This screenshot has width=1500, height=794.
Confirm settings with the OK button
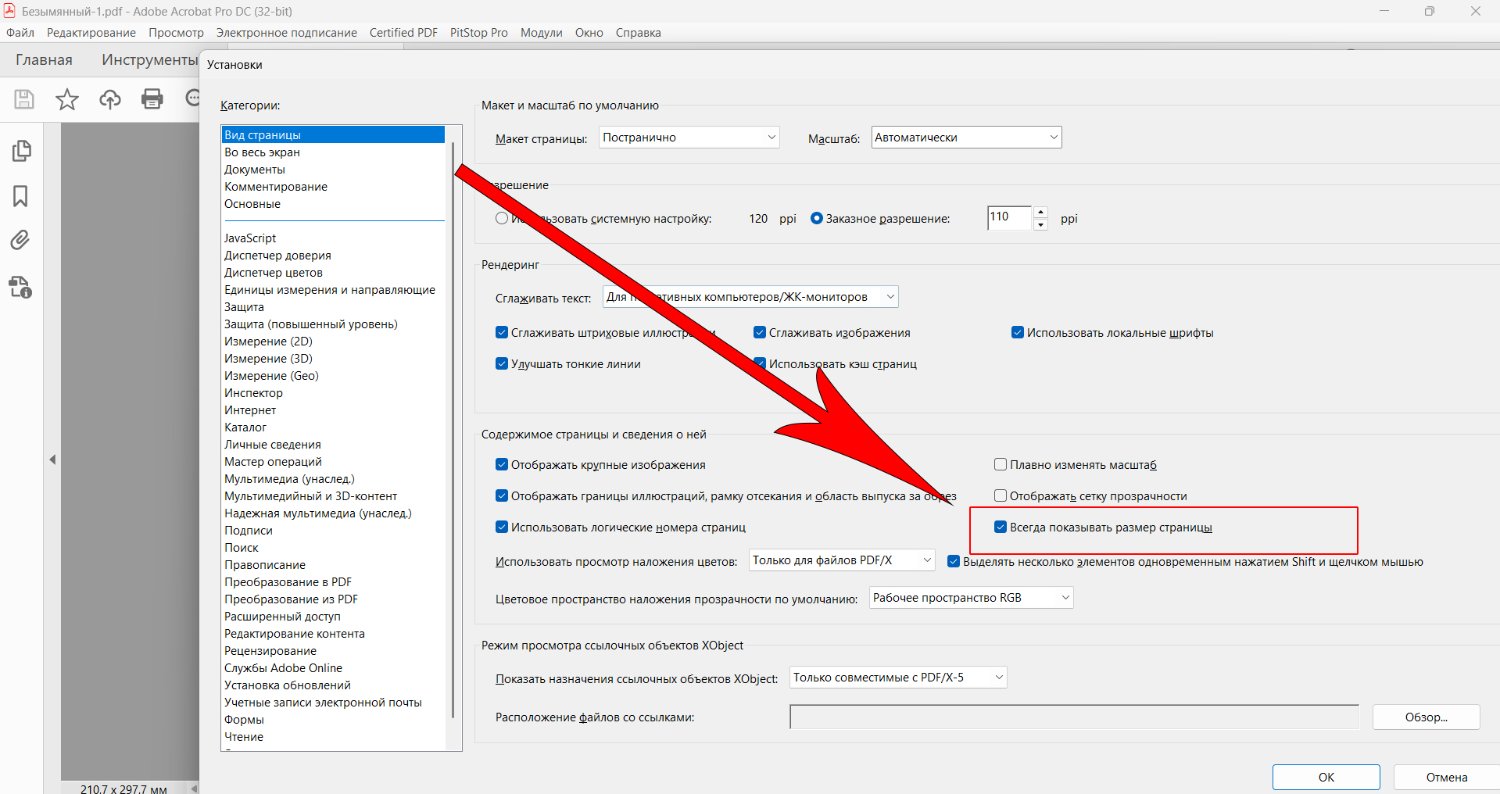(1326, 777)
